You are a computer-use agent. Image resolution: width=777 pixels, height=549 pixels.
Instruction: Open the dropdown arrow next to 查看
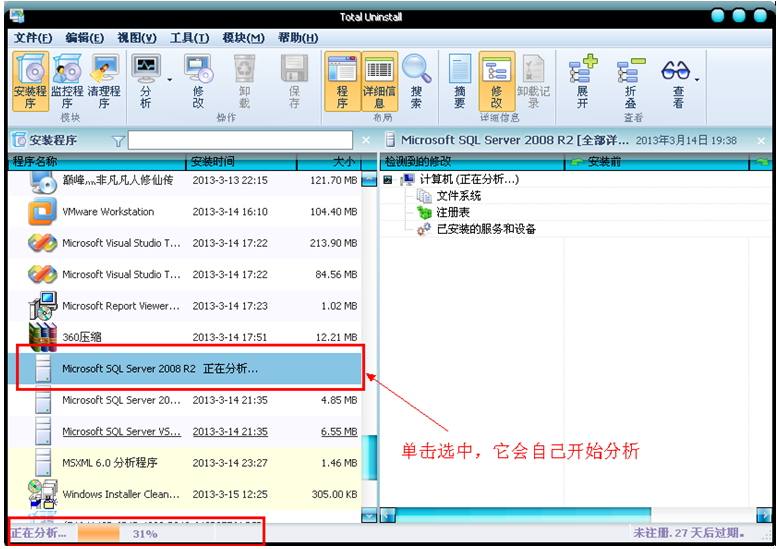[697, 80]
